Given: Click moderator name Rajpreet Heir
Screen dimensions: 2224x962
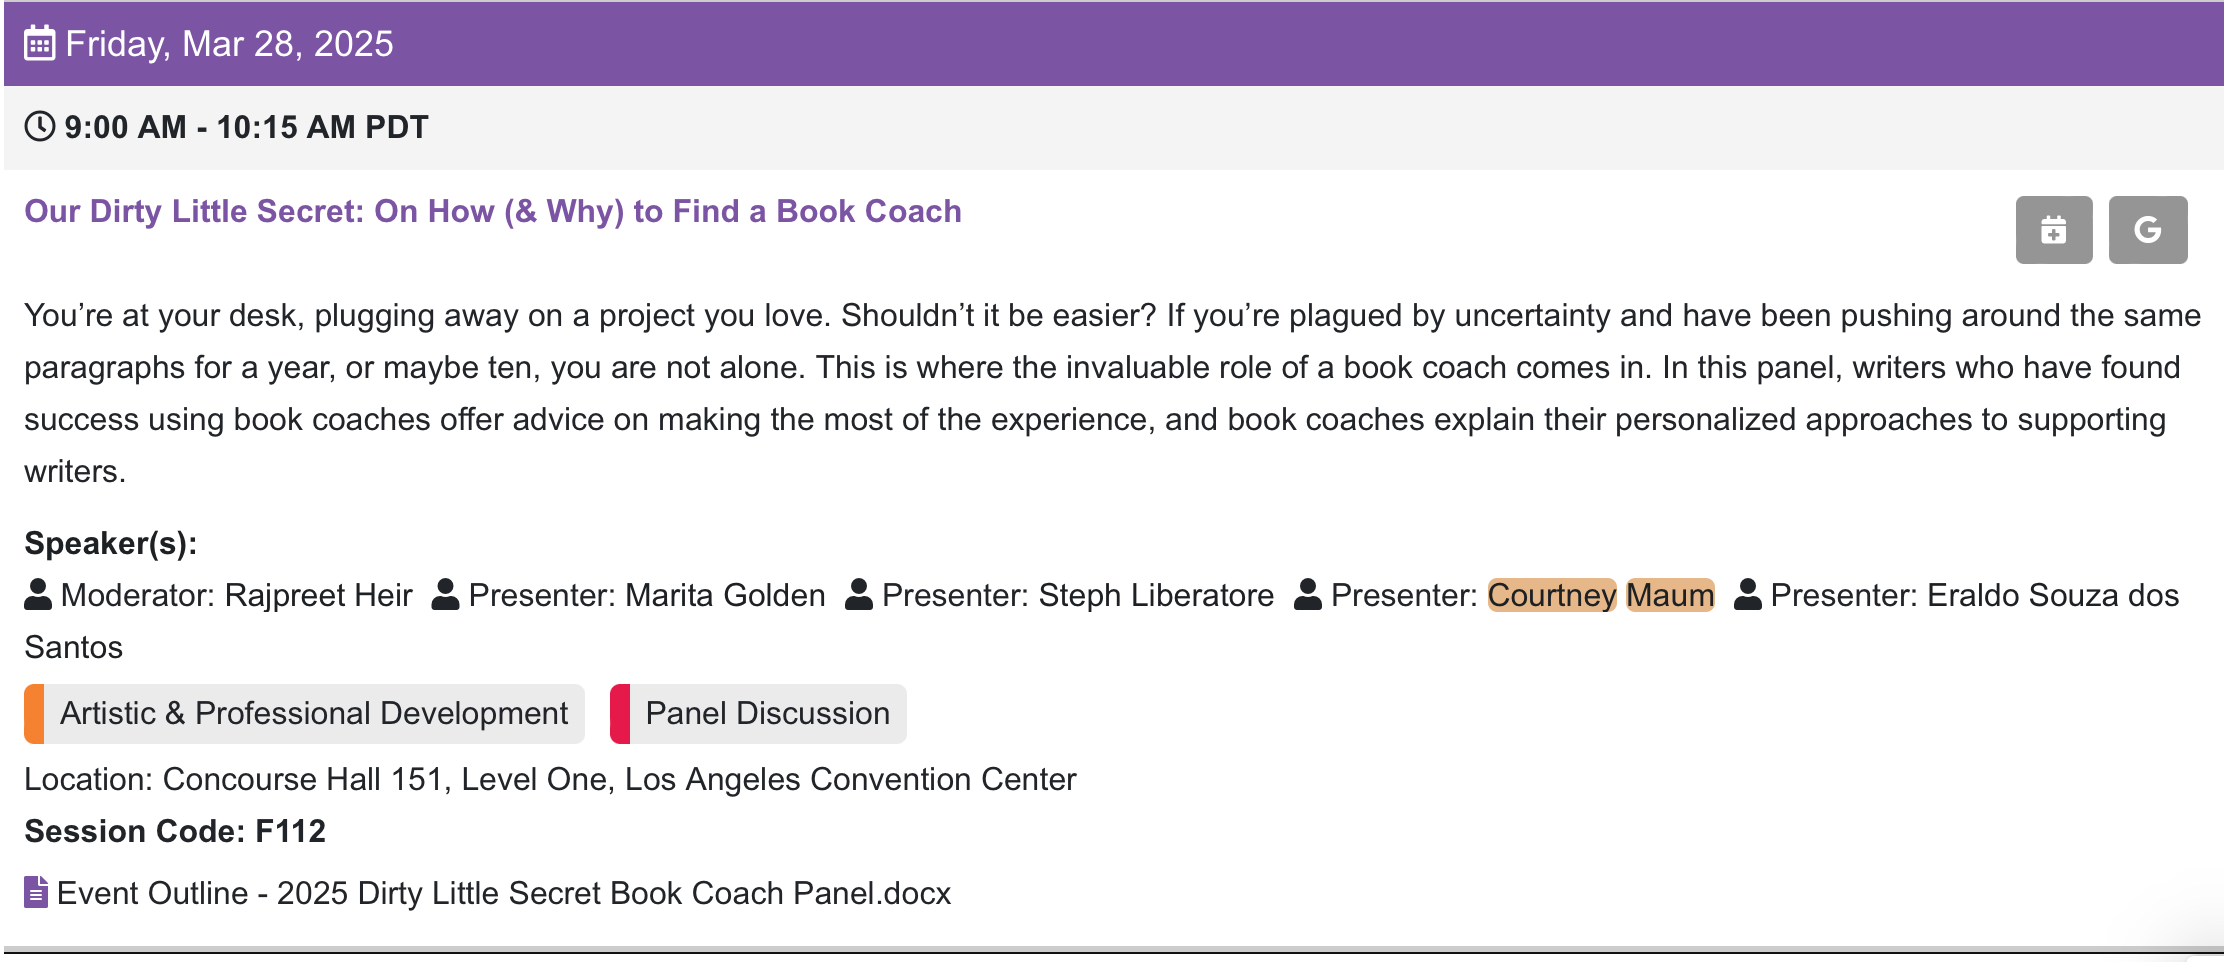Looking at the screenshot, I should [x=318, y=595].
